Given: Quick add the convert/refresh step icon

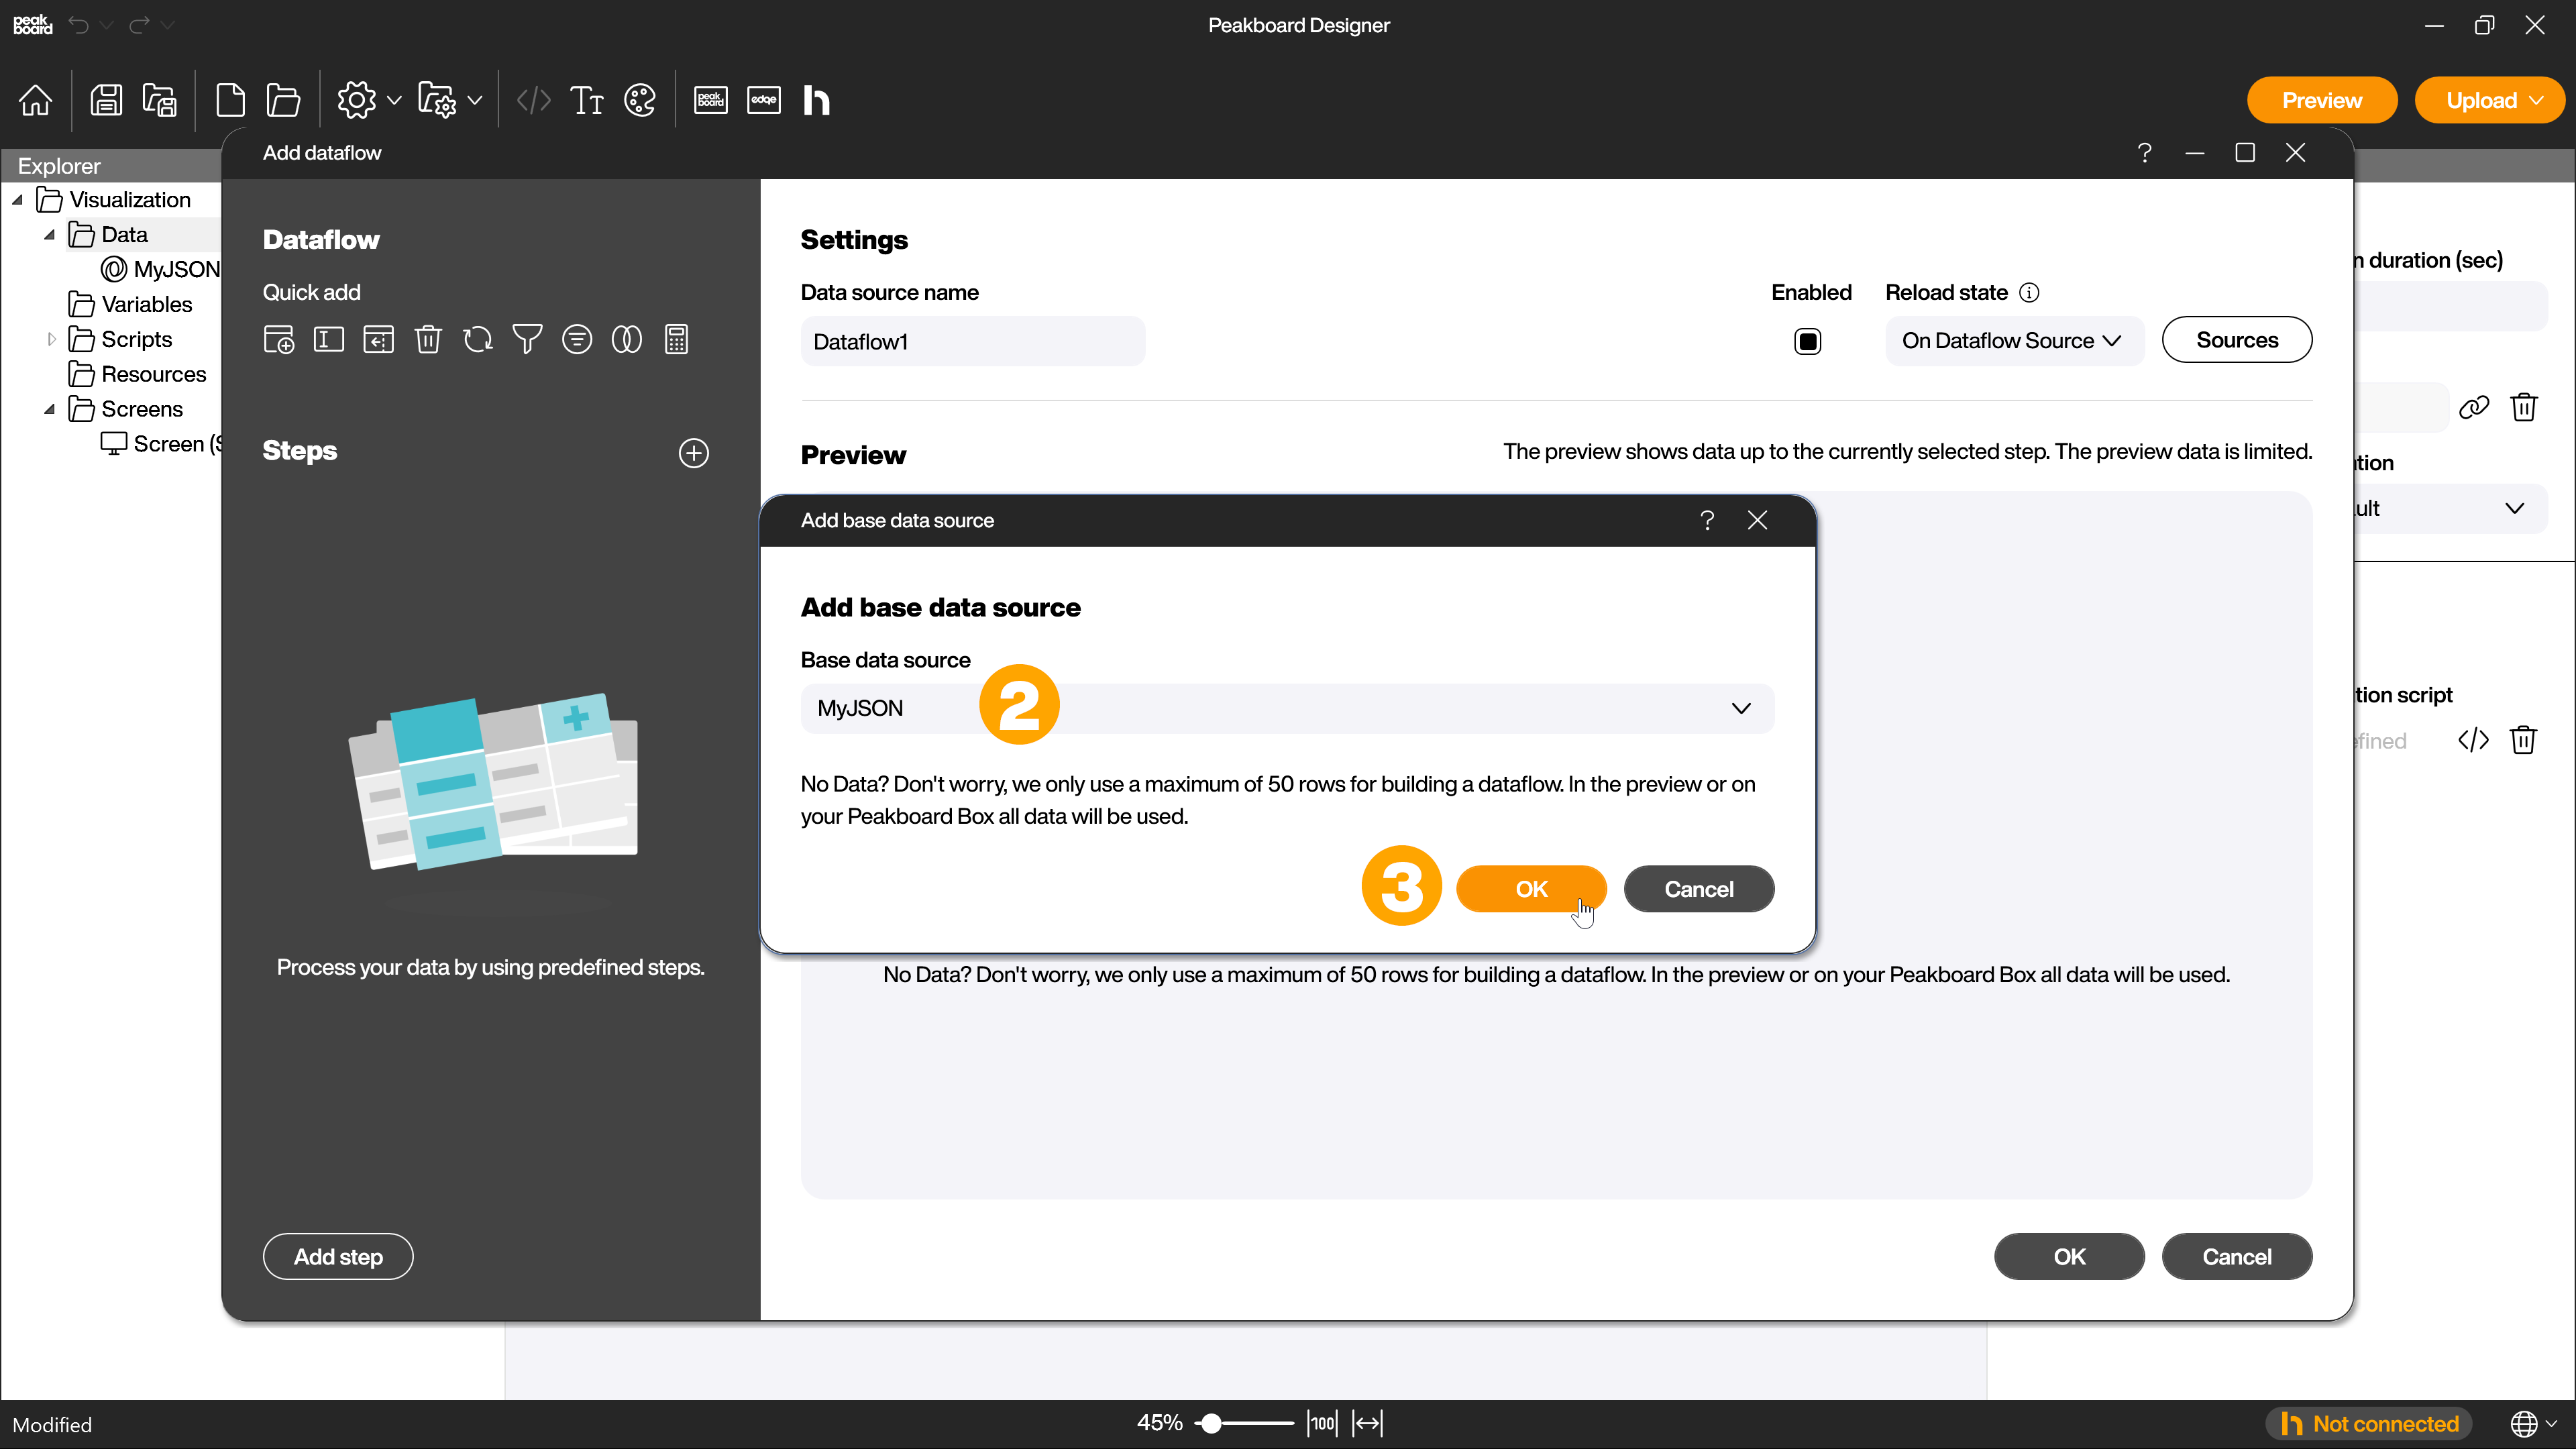Looking at the screenshot, I should pos(478,340).
